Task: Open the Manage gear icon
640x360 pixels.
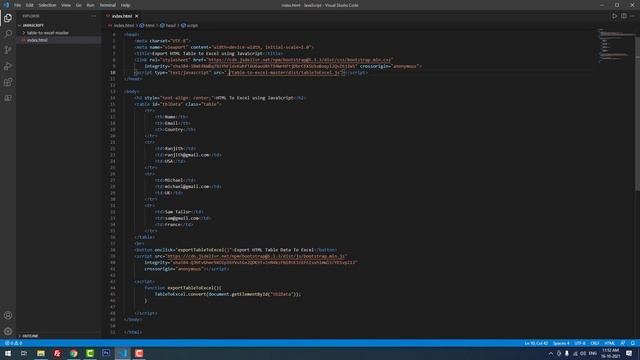Action: pos(8,331)
